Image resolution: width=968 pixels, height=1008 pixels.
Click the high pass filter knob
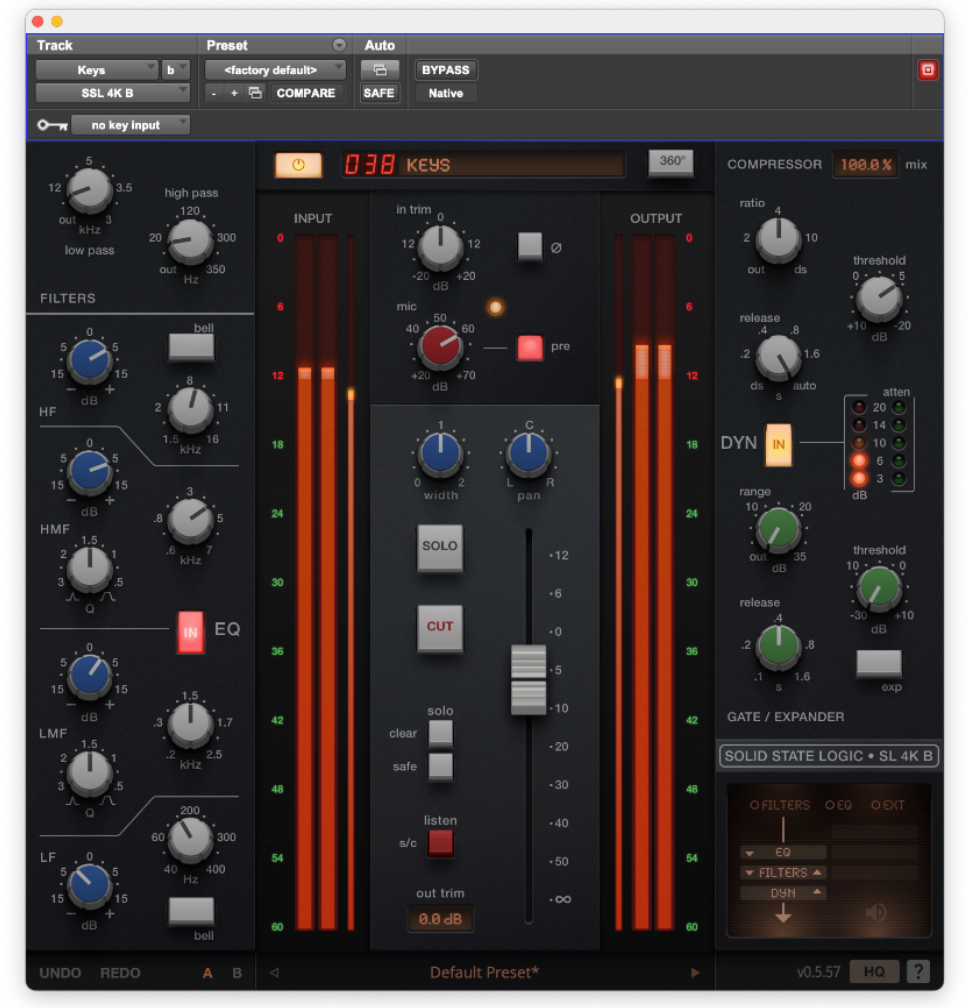click(190, 242)
